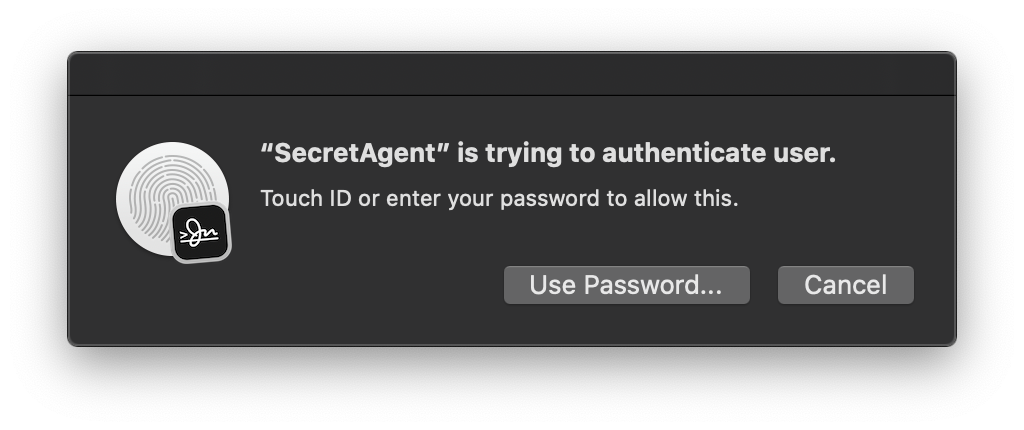Click the dark square app badge overlay

click(x=202, y=235)
